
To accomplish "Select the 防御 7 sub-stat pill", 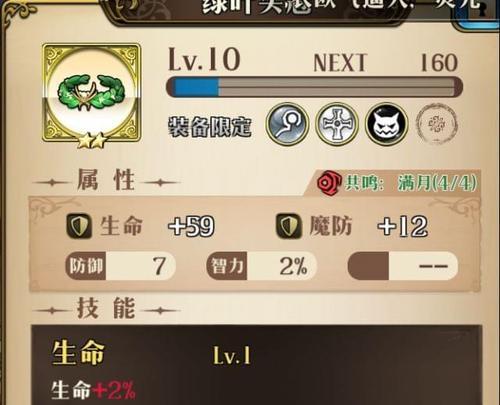I will click(x=120, y=266).
